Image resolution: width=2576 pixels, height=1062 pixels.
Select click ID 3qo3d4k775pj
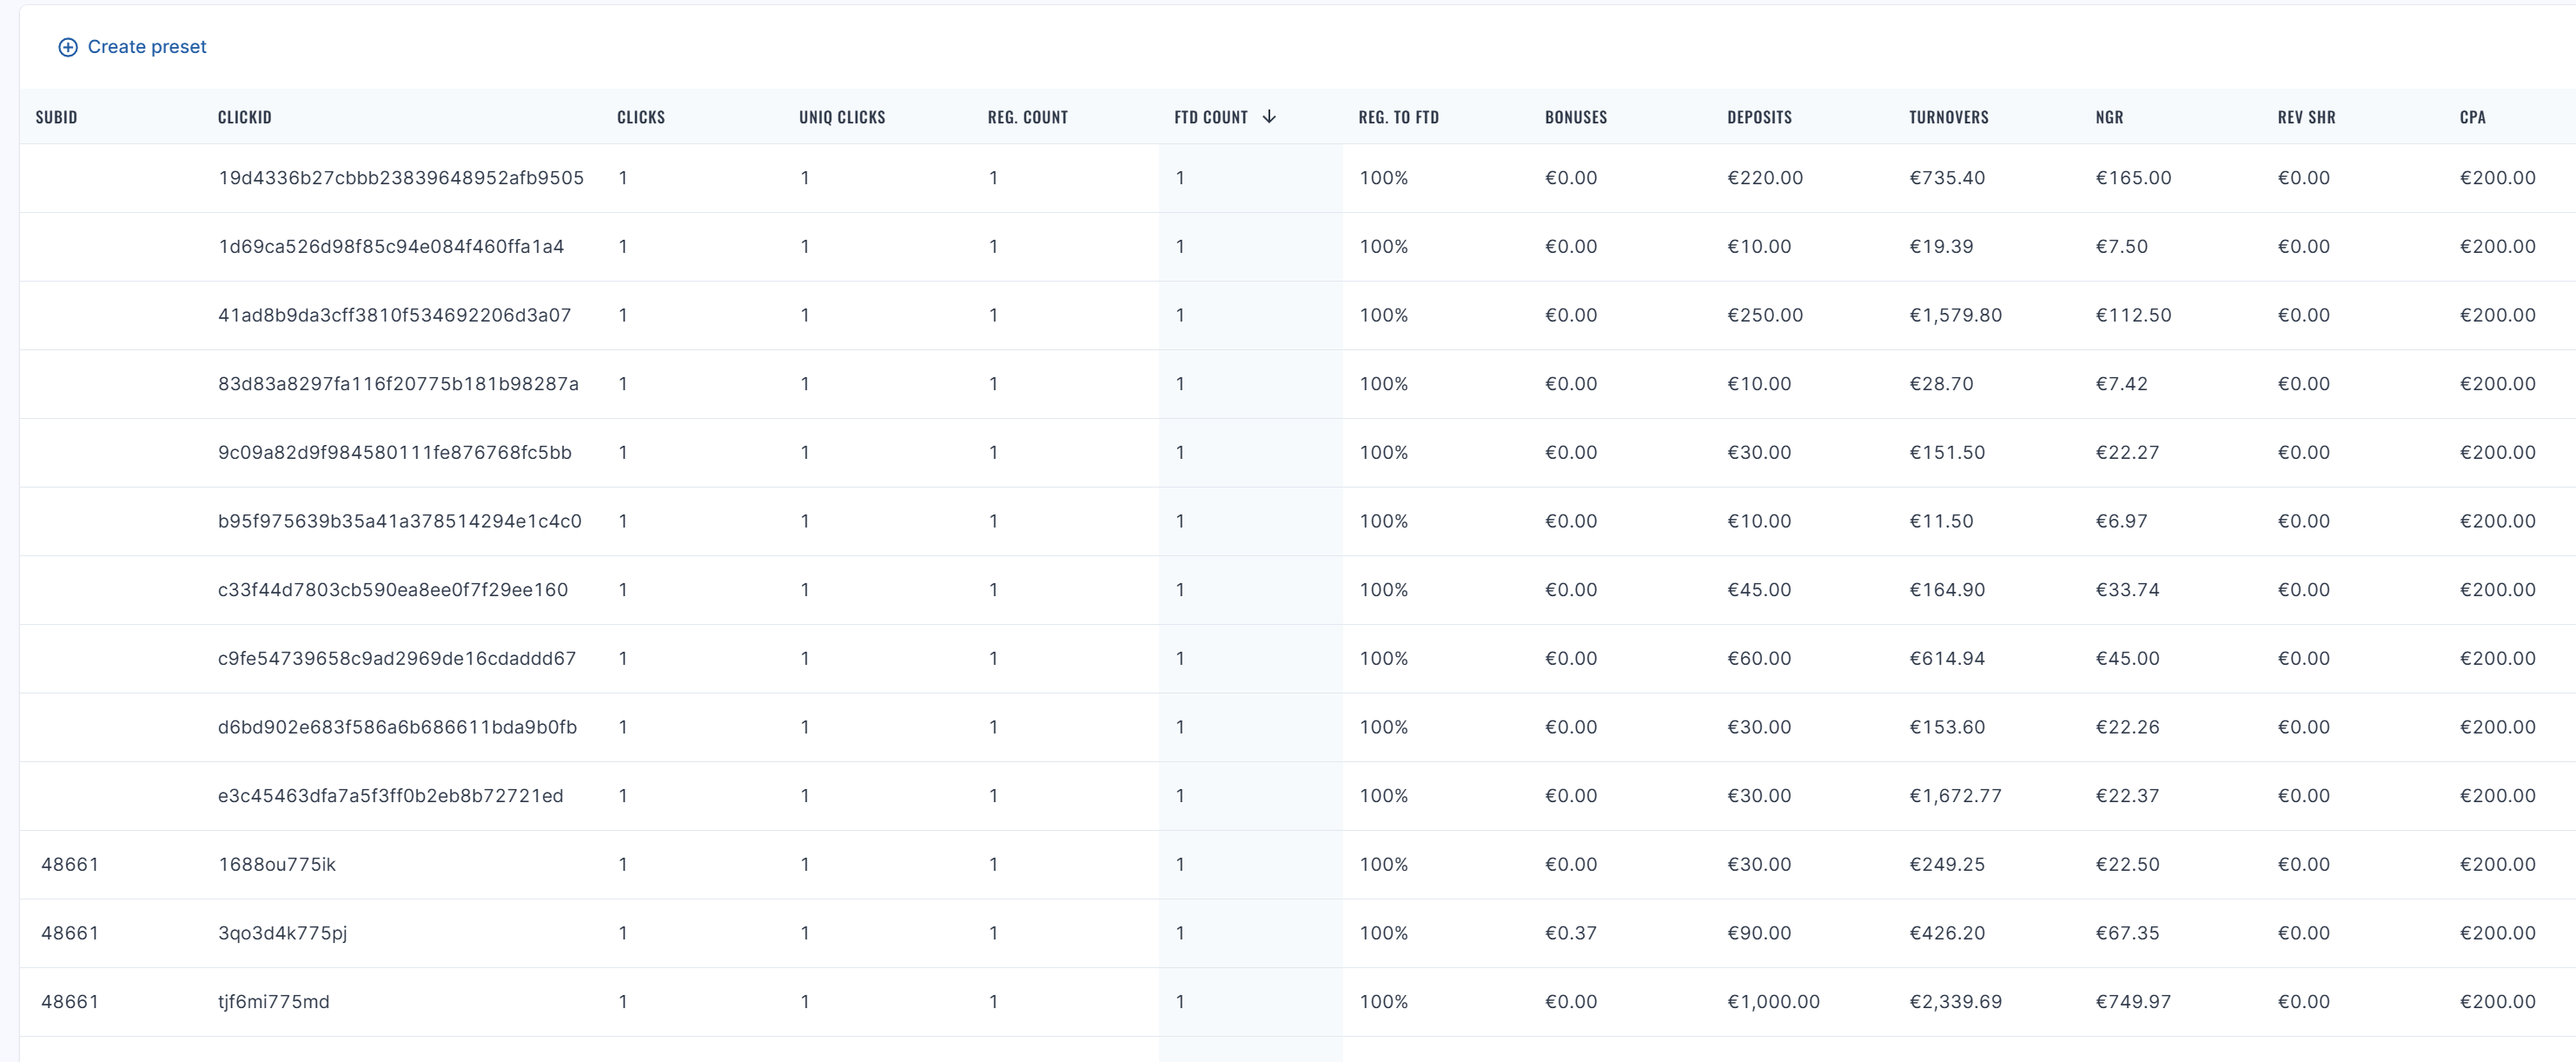click(x=283, y=933)
